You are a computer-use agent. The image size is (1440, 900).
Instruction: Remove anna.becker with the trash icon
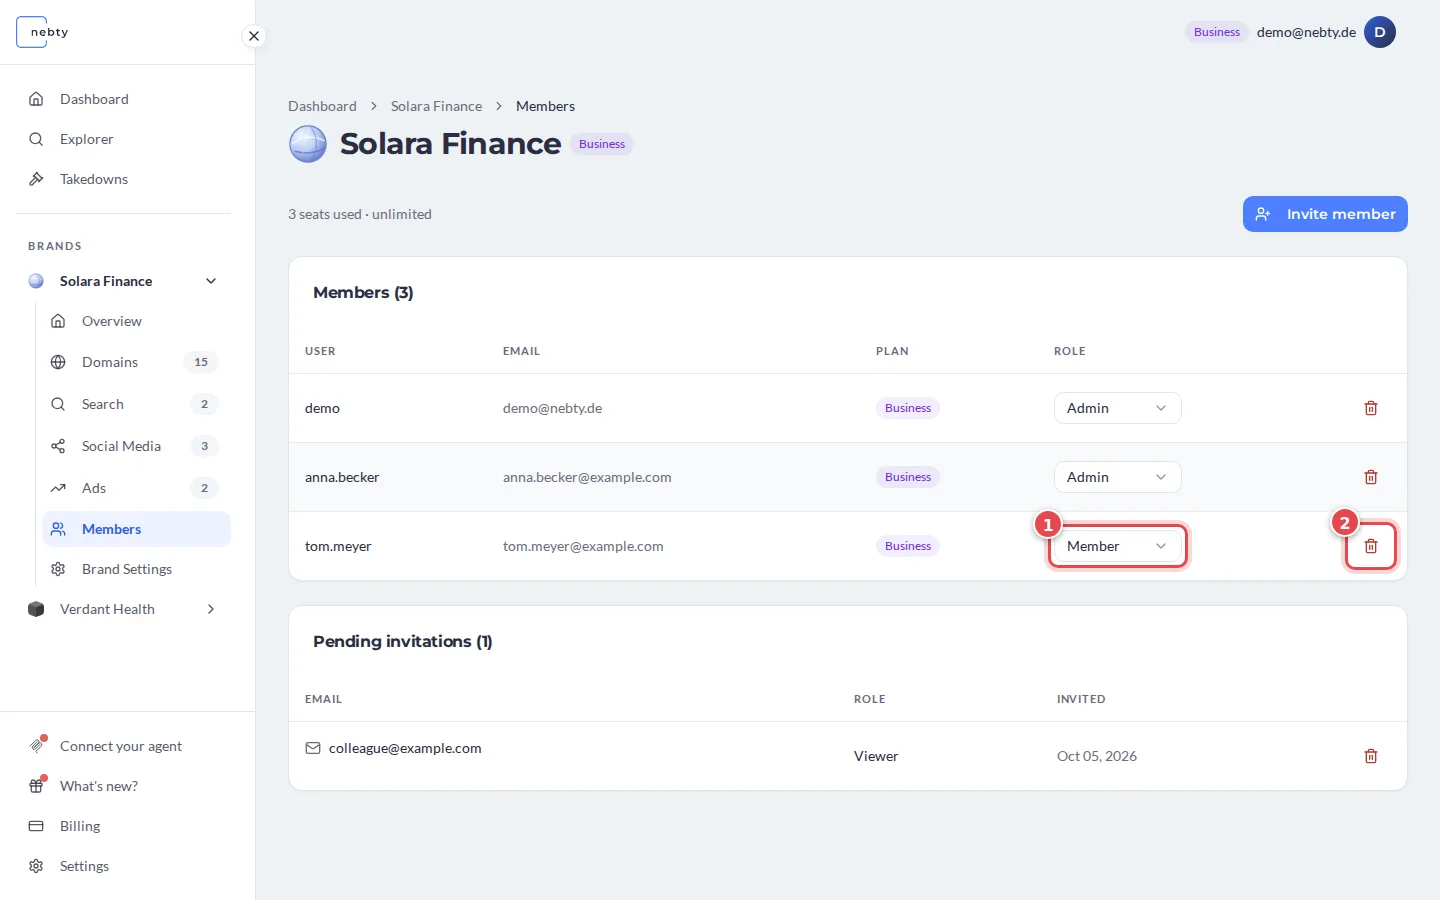(x=1371, y=477)
